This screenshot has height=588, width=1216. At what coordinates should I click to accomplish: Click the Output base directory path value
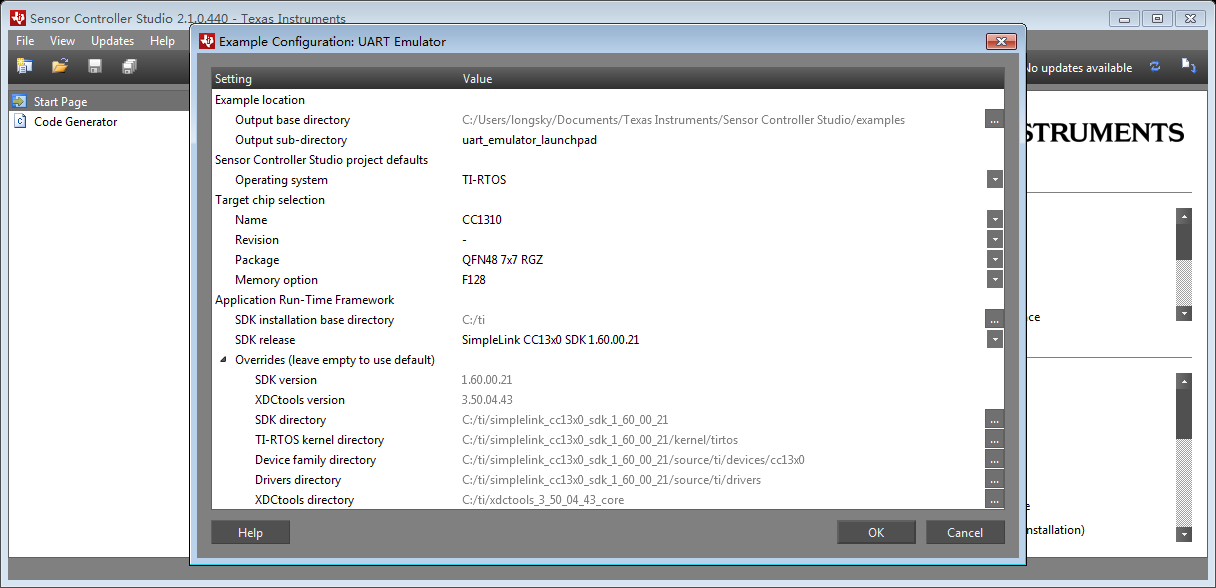pos(683,120)
